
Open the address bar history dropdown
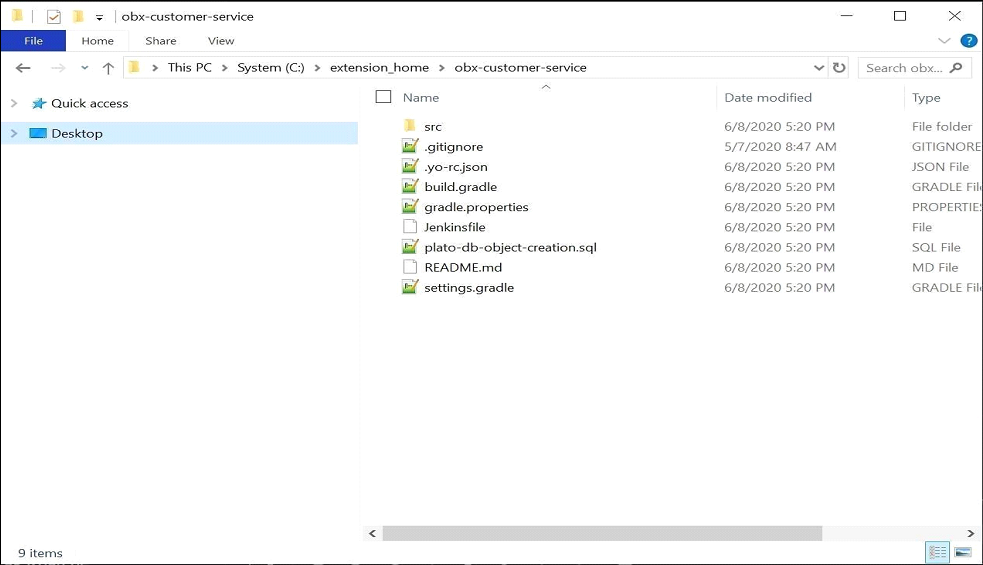(819, 68)
